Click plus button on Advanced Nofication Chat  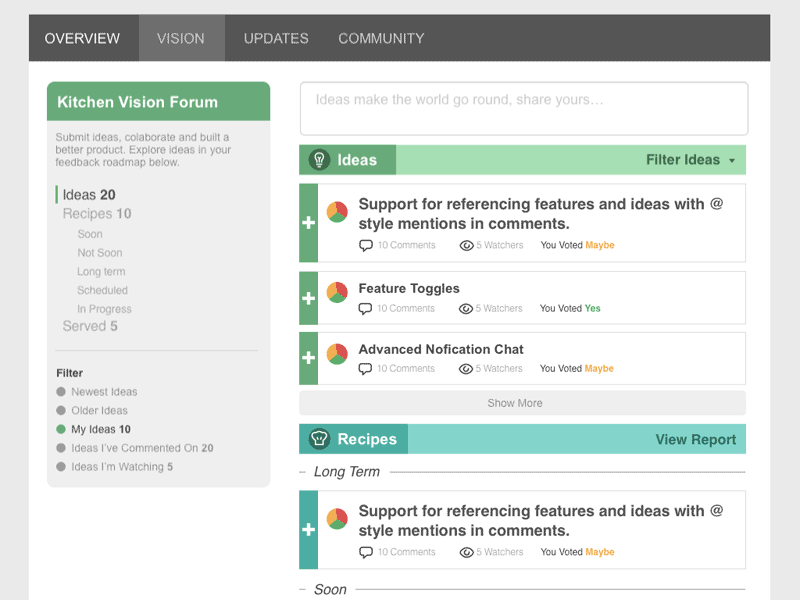[309, 358]
